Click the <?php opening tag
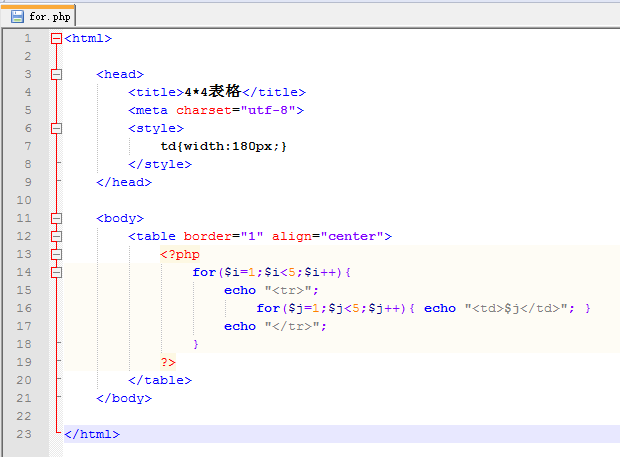This screenshot has height=457, width=620. click(180, 254)
